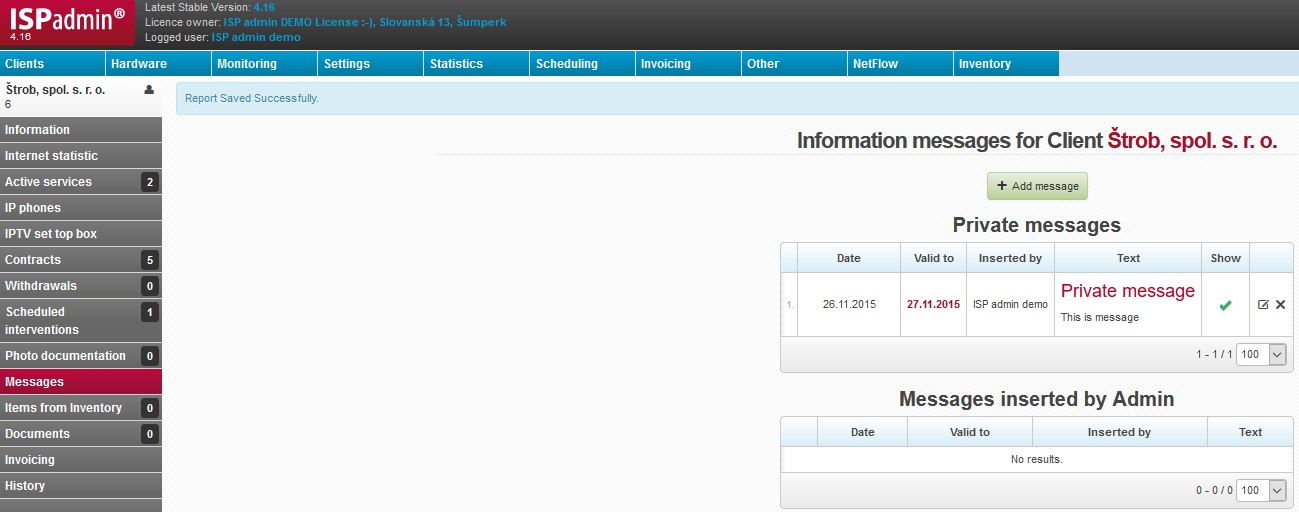Open the Clients menu
1299x512 pixels.
pyautogui.click(x=53, y=63)
